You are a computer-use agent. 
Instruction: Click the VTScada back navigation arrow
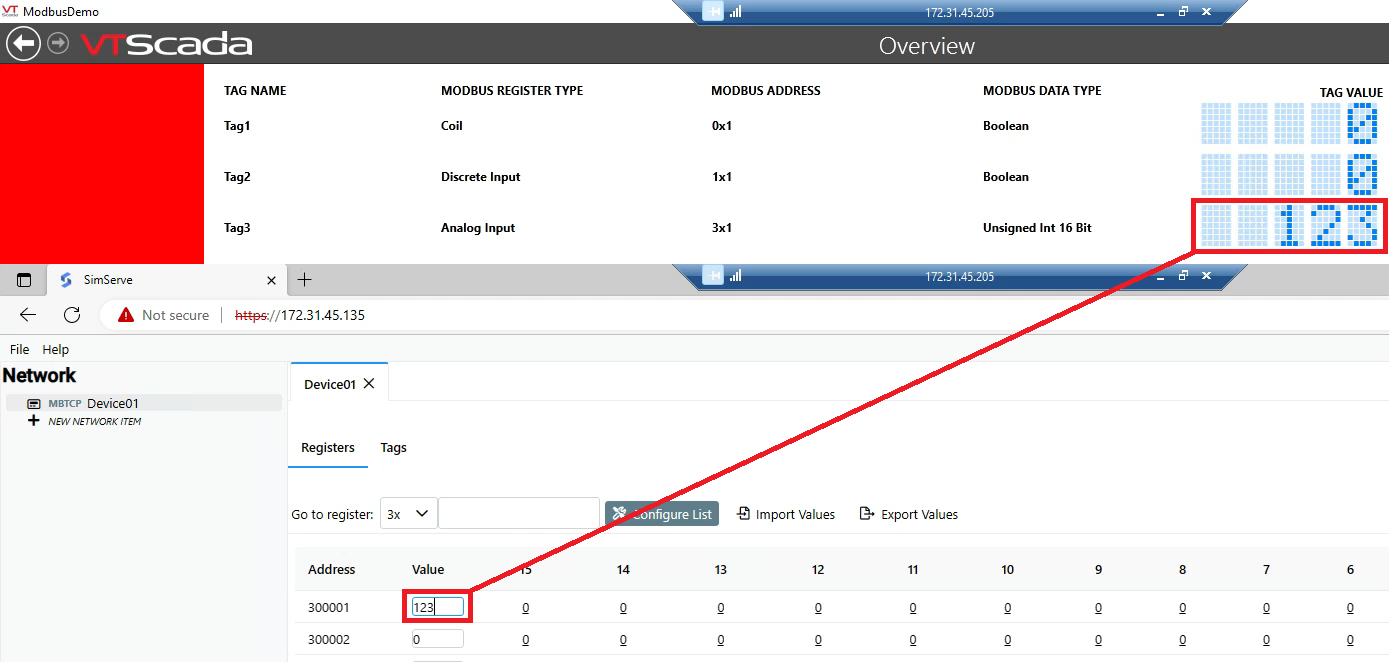pos(23,43)
